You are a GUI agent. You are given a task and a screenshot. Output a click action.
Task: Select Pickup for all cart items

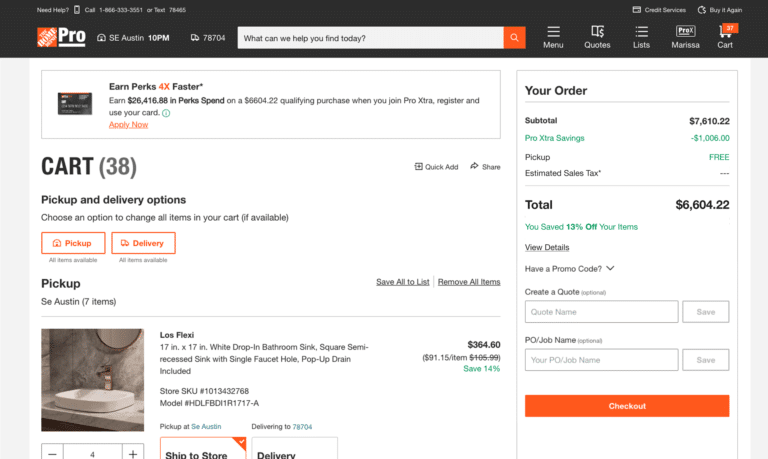(73, 243)
